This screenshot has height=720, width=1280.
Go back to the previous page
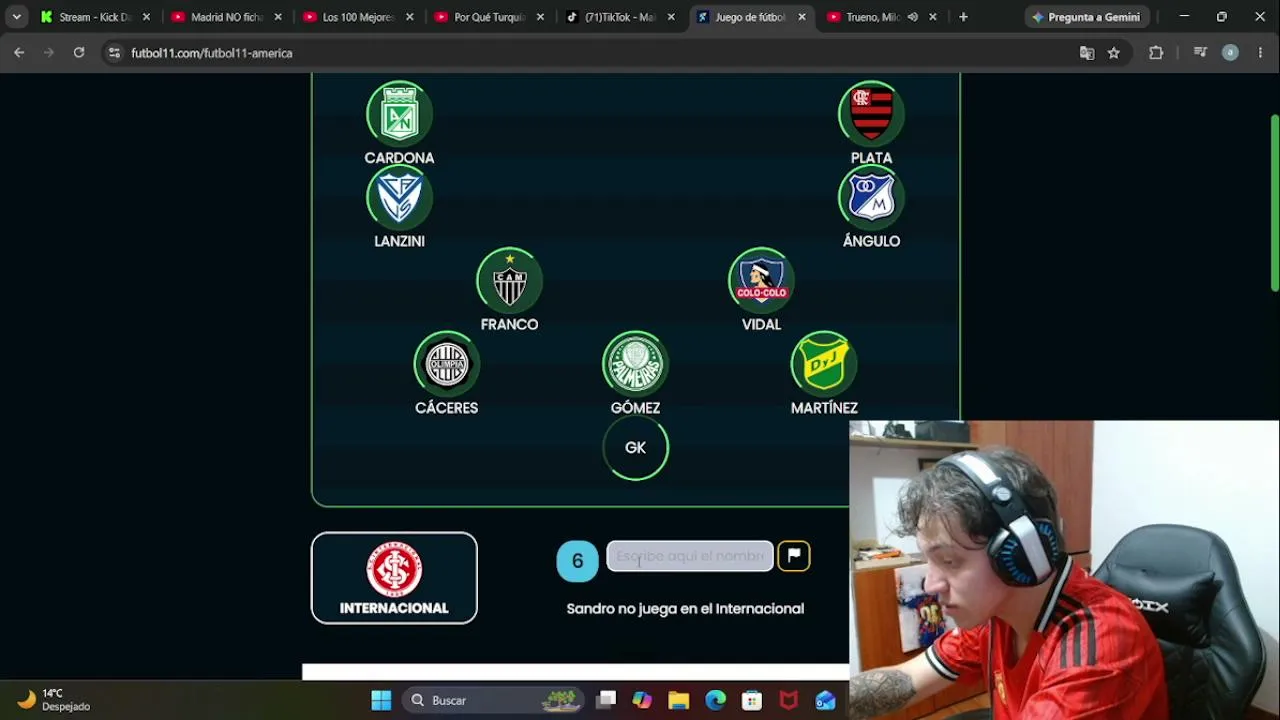coord(19,53)
